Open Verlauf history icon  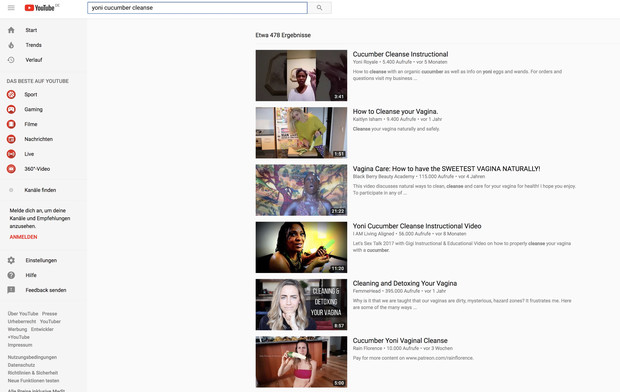[11, 60]
